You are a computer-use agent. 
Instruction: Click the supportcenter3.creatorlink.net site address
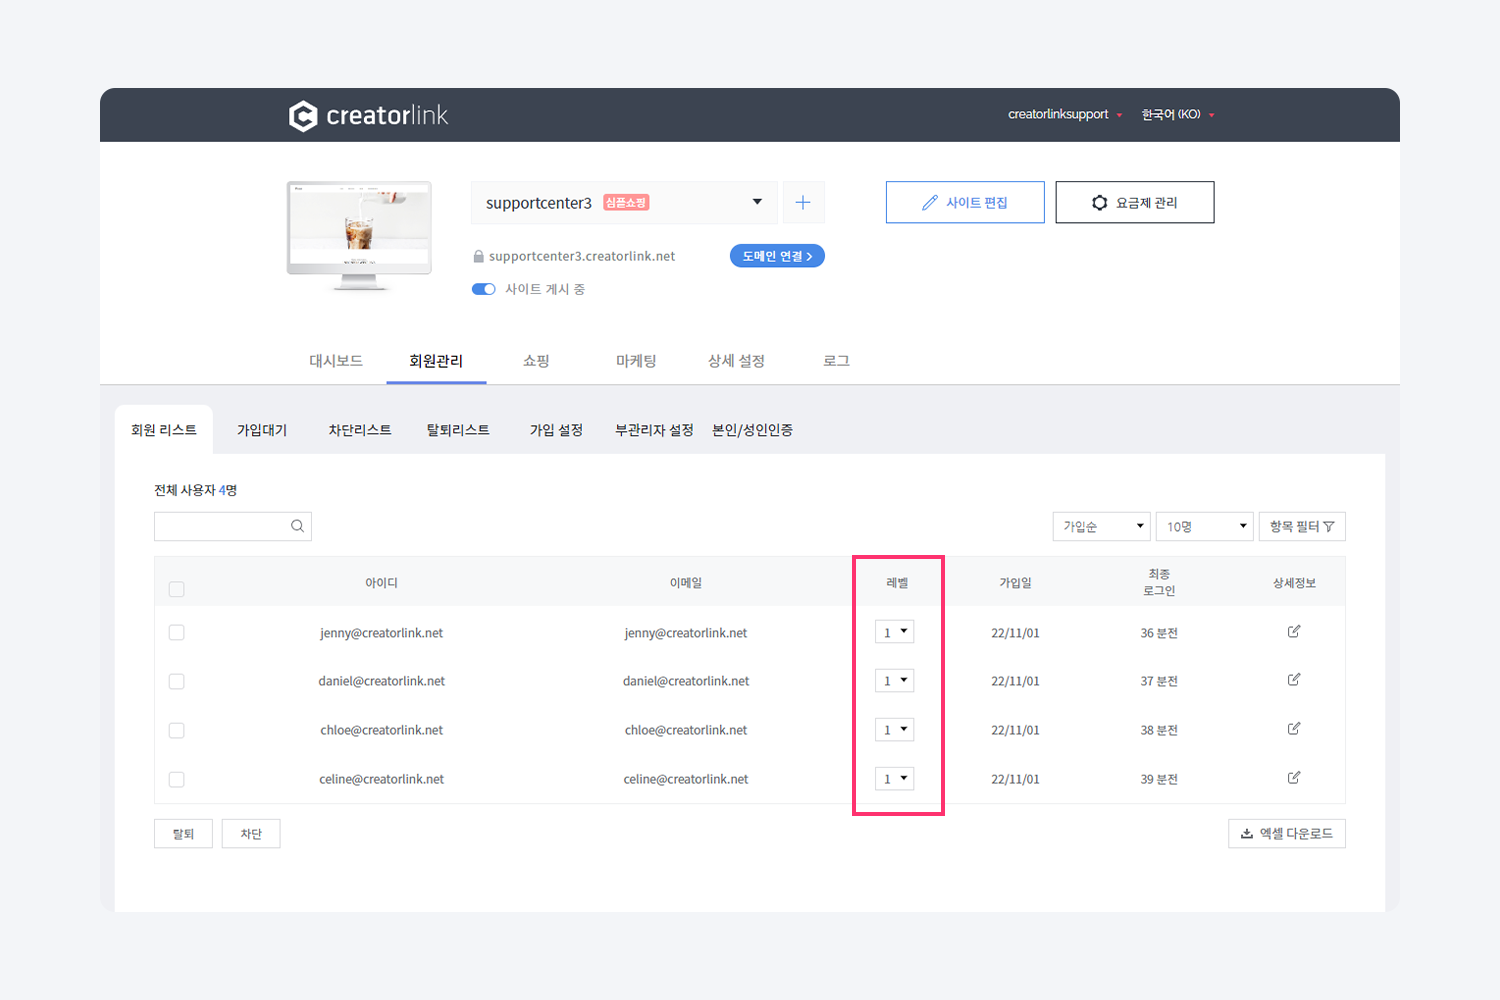pos(582,256)
